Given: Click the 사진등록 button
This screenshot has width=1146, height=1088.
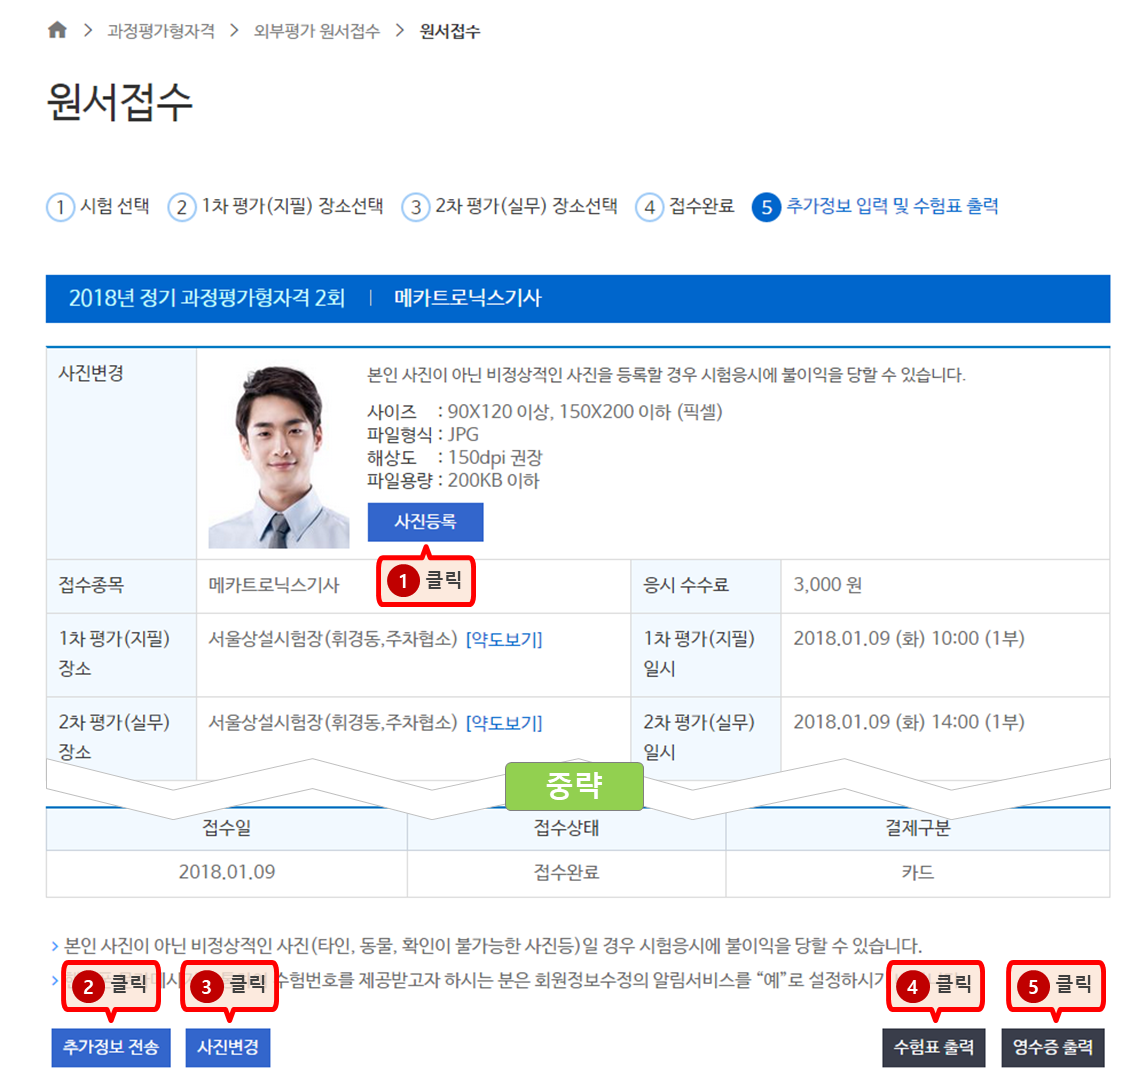Looking at the screenshot, I should point(425,522).
